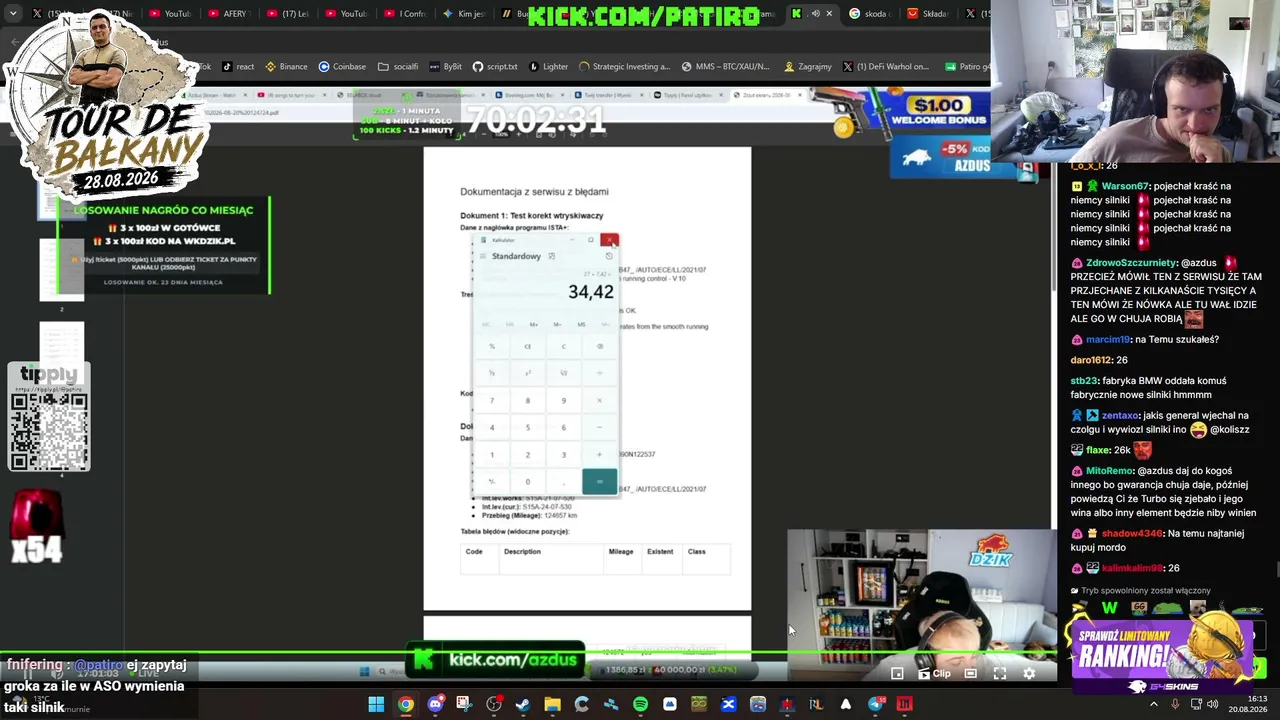
Task: Click the Calculator multiply key
Action: (x=600, y=400)
